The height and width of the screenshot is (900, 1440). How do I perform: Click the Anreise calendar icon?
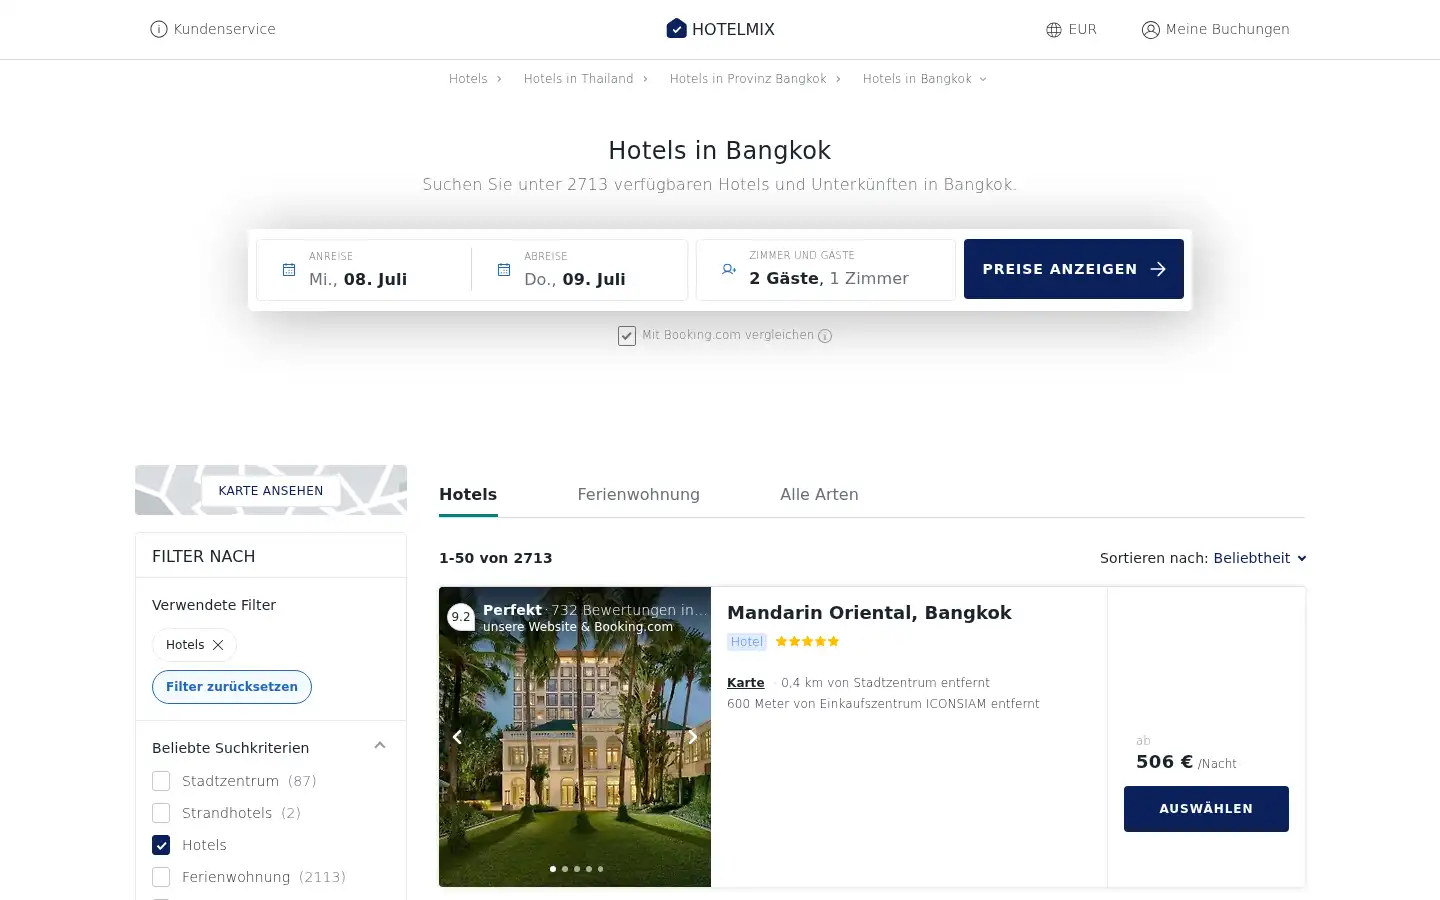coord(289,270)
